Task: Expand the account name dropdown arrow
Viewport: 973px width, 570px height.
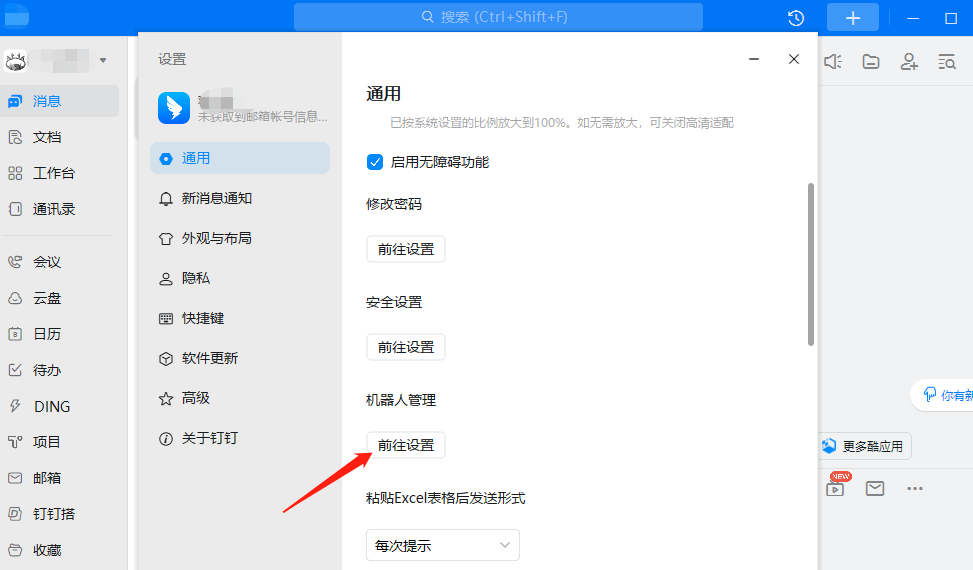Action: tap(103, 61)
